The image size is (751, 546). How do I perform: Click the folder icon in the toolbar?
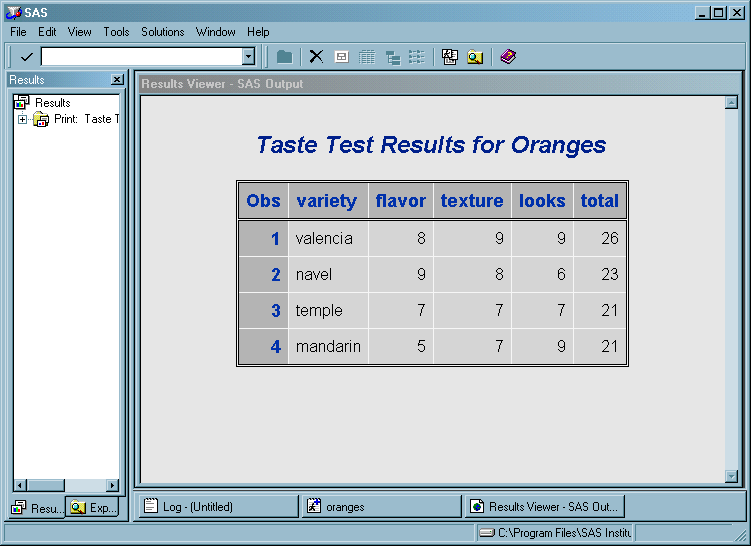point(285,57)
